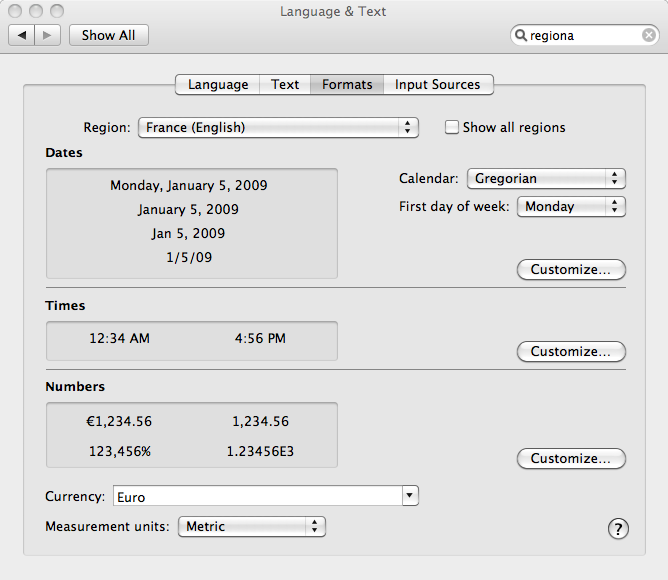Go back with the left arrow button
This screenshot has height=580, width=668.
pos(22,35)
